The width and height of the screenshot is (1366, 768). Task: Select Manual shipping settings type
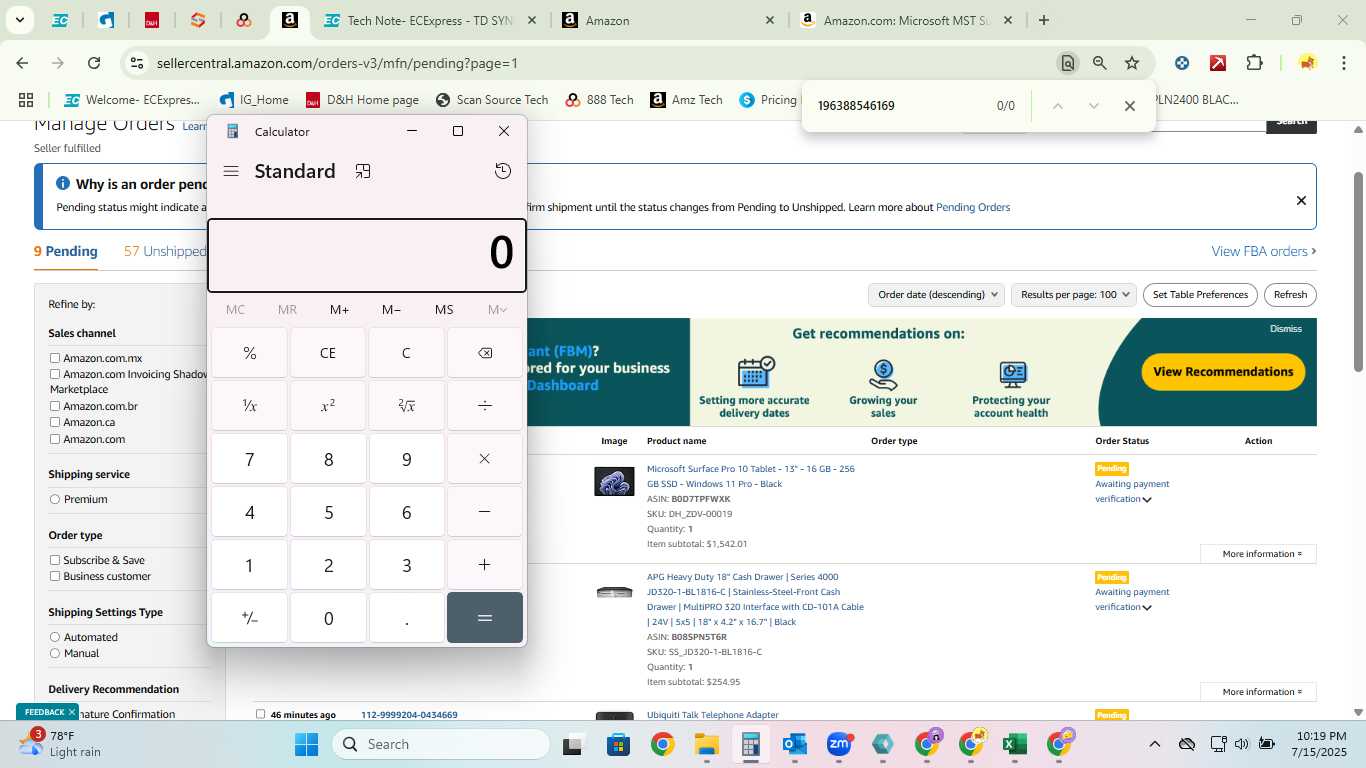pyautogui.click(x=55, y=653)
